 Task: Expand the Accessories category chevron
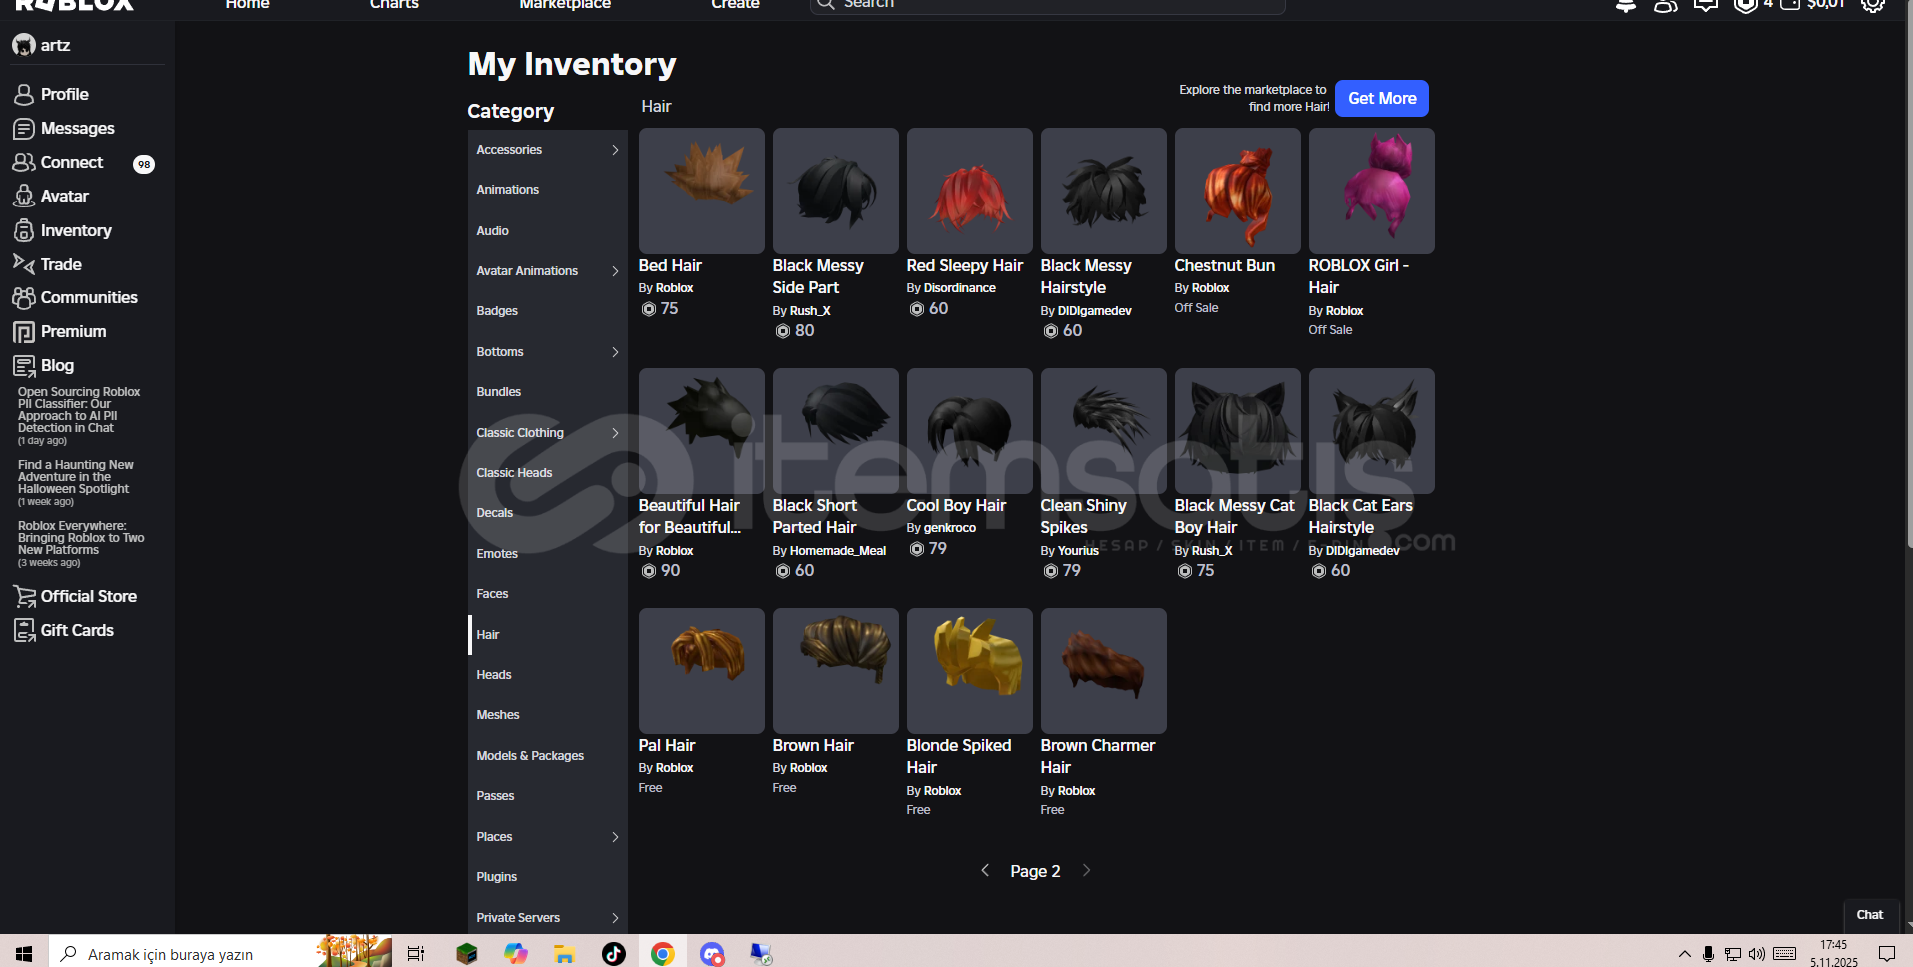pyautogui.click(x=615, y=150)
